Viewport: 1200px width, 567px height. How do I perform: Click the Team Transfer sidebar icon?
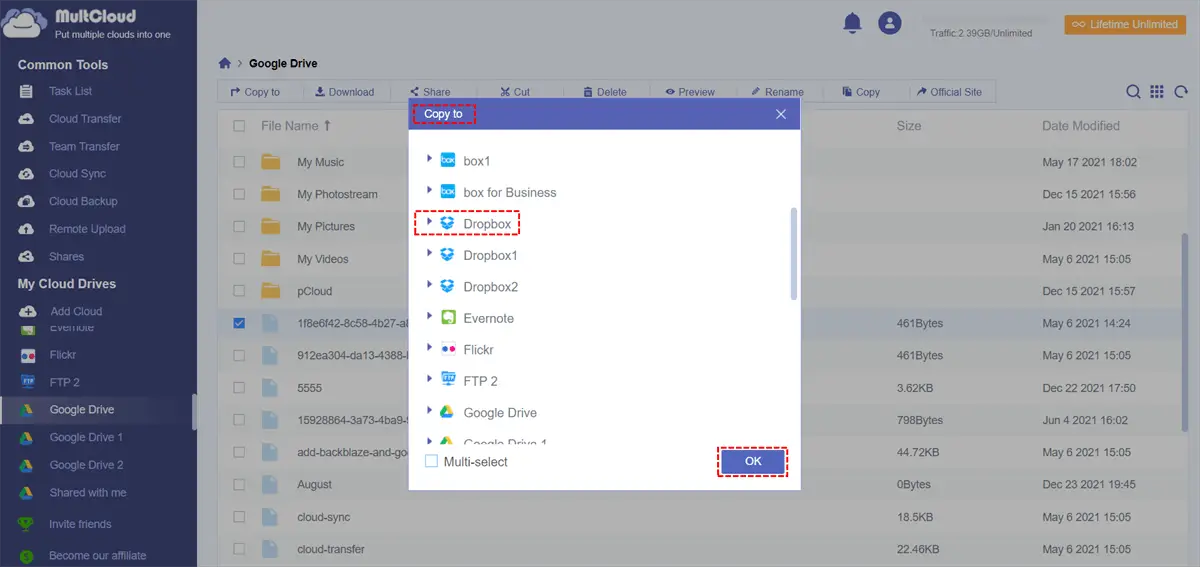[x=28, y=146]
